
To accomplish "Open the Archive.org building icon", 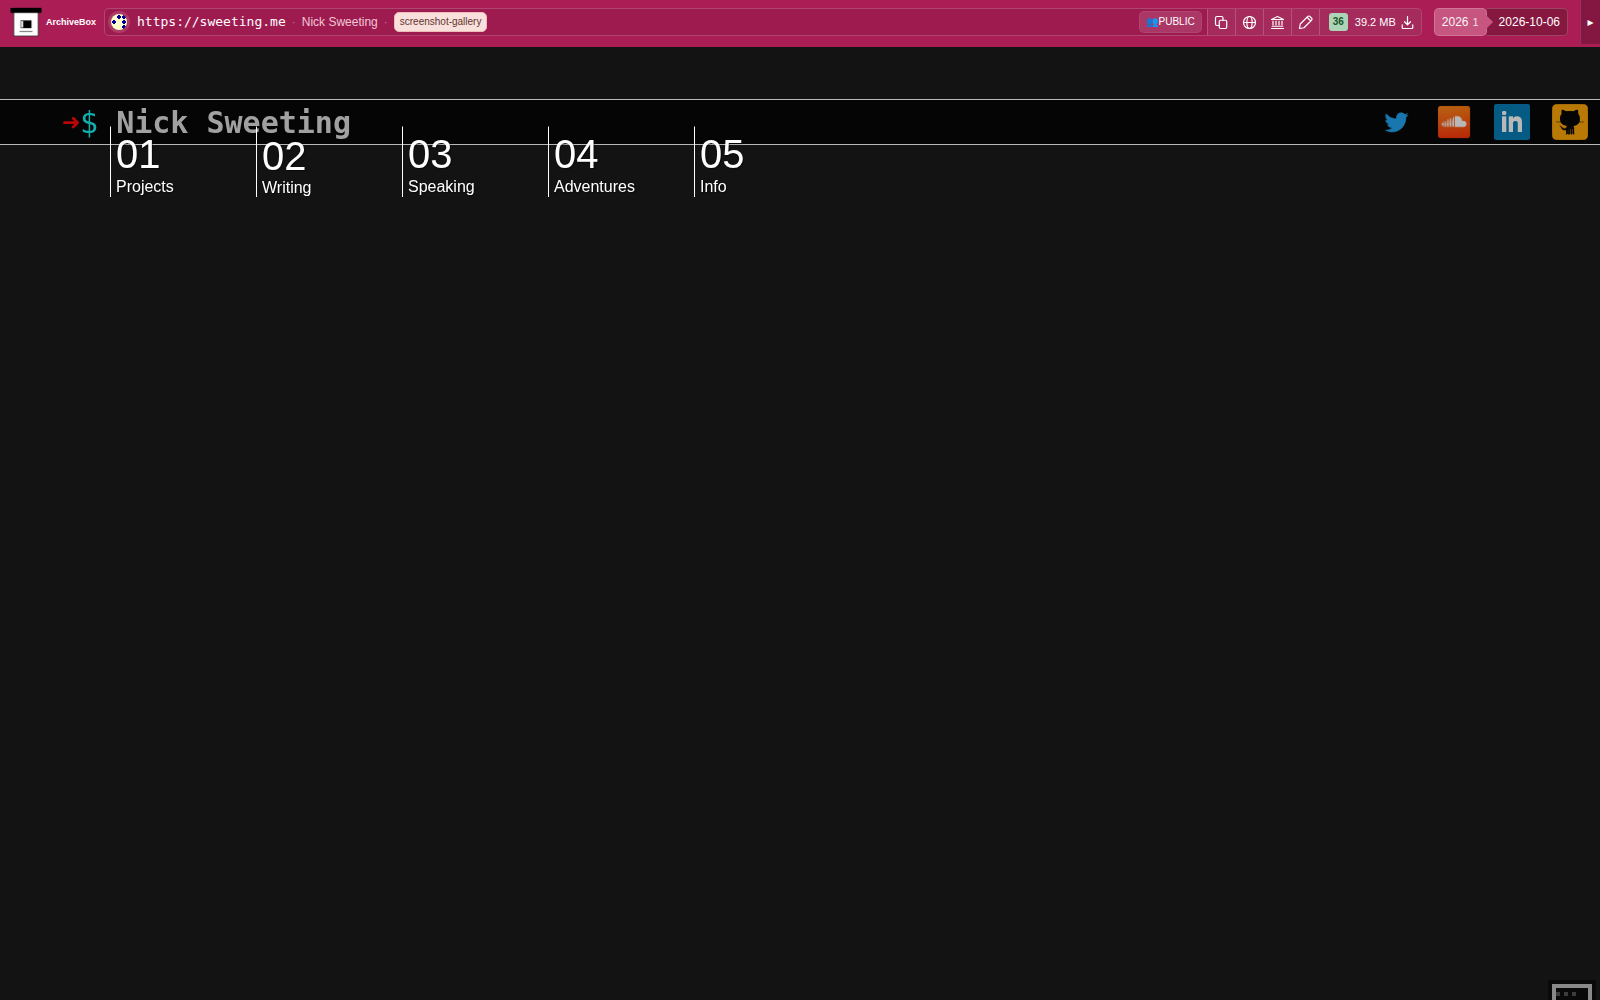I will (1277, 22).
